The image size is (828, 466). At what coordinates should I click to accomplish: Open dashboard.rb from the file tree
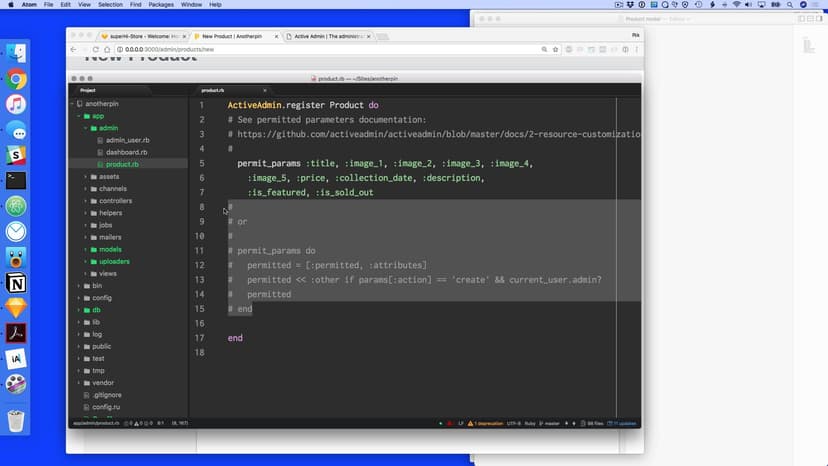point(127,152)
